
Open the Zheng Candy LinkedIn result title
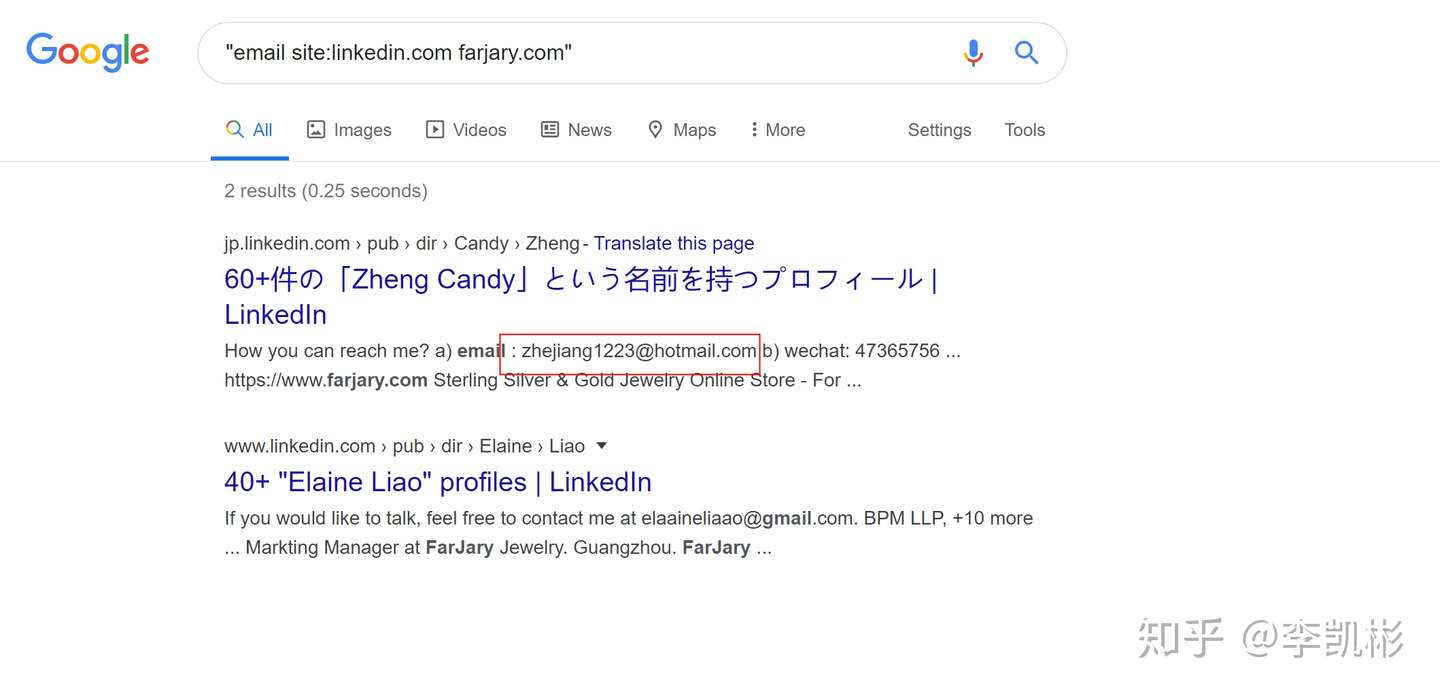580,279
